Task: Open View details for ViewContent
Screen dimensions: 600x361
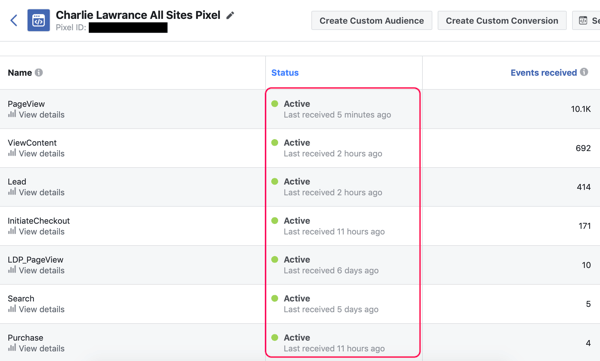Action: click(x=42, y=154)
